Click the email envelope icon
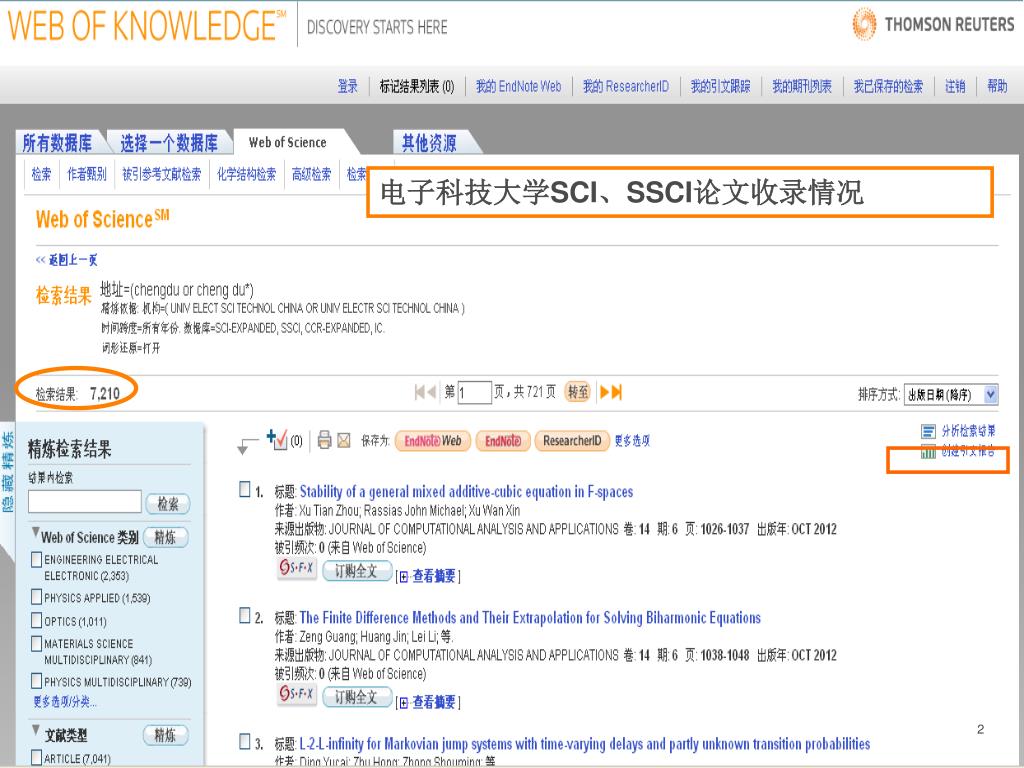 344,441
